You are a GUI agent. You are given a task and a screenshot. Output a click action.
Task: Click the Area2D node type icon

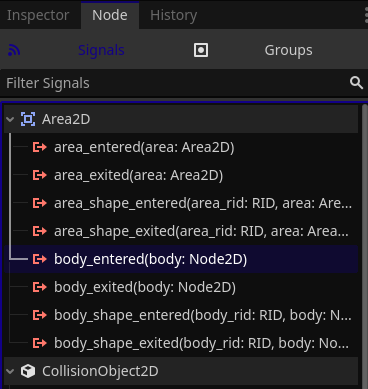[28, 119]
